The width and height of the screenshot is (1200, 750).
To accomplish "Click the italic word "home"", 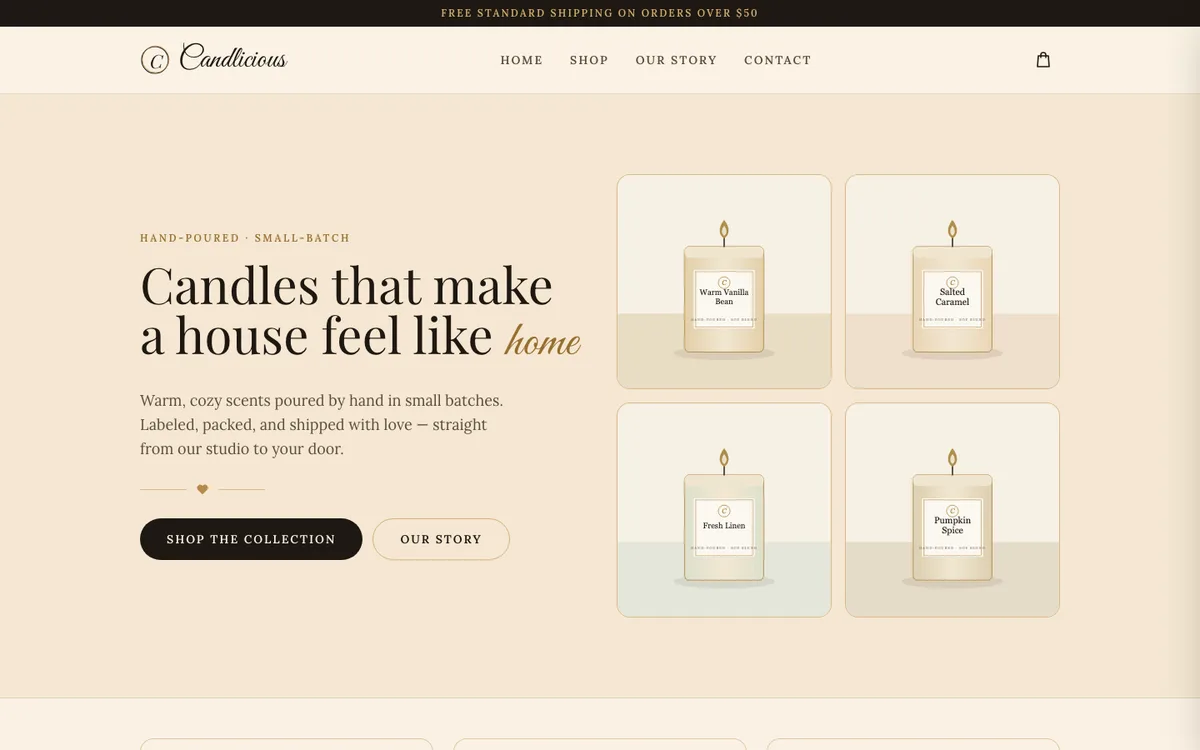I will tap(543, 341).
